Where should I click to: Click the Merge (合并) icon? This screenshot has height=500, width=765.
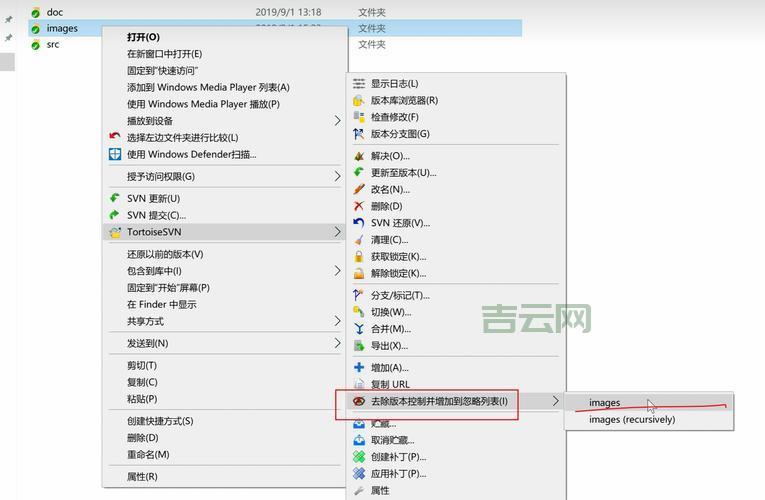359,329
